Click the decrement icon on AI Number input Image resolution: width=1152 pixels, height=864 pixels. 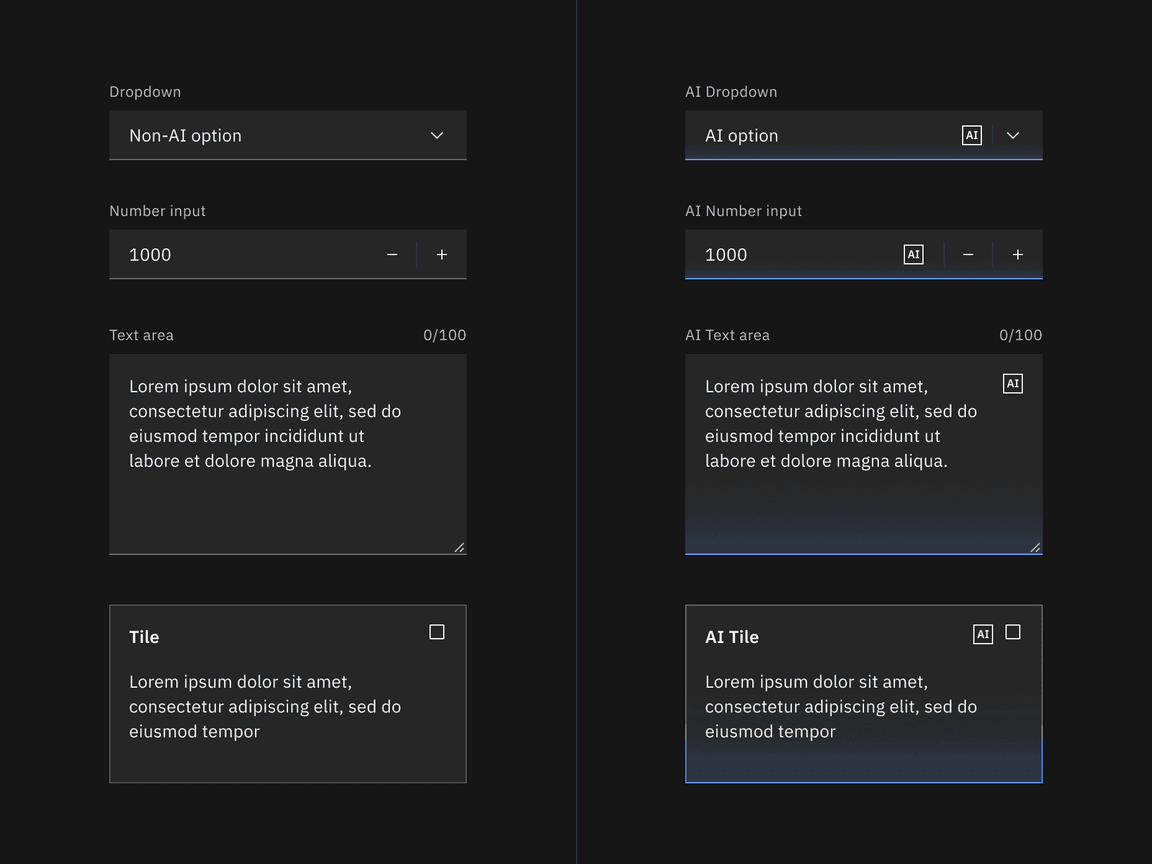968,254
